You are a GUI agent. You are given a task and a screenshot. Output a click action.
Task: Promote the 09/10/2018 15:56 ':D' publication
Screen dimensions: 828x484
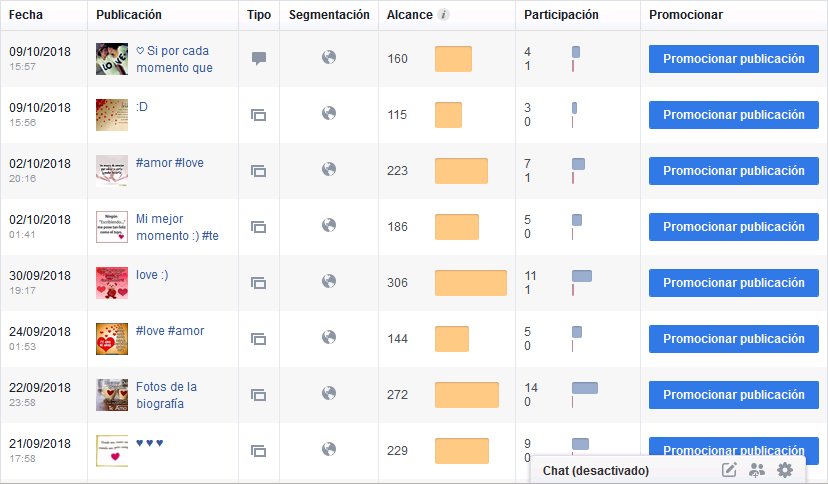pos(733,115)
